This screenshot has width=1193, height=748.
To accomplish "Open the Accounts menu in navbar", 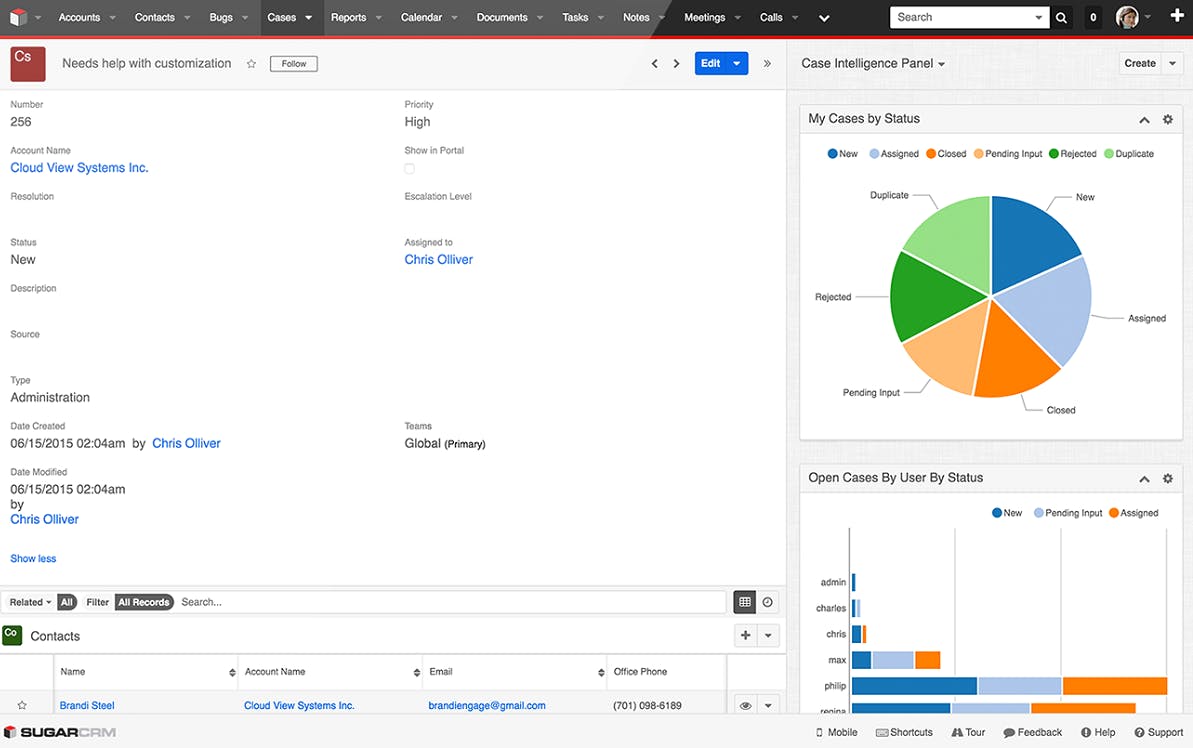I will point(81,17).
